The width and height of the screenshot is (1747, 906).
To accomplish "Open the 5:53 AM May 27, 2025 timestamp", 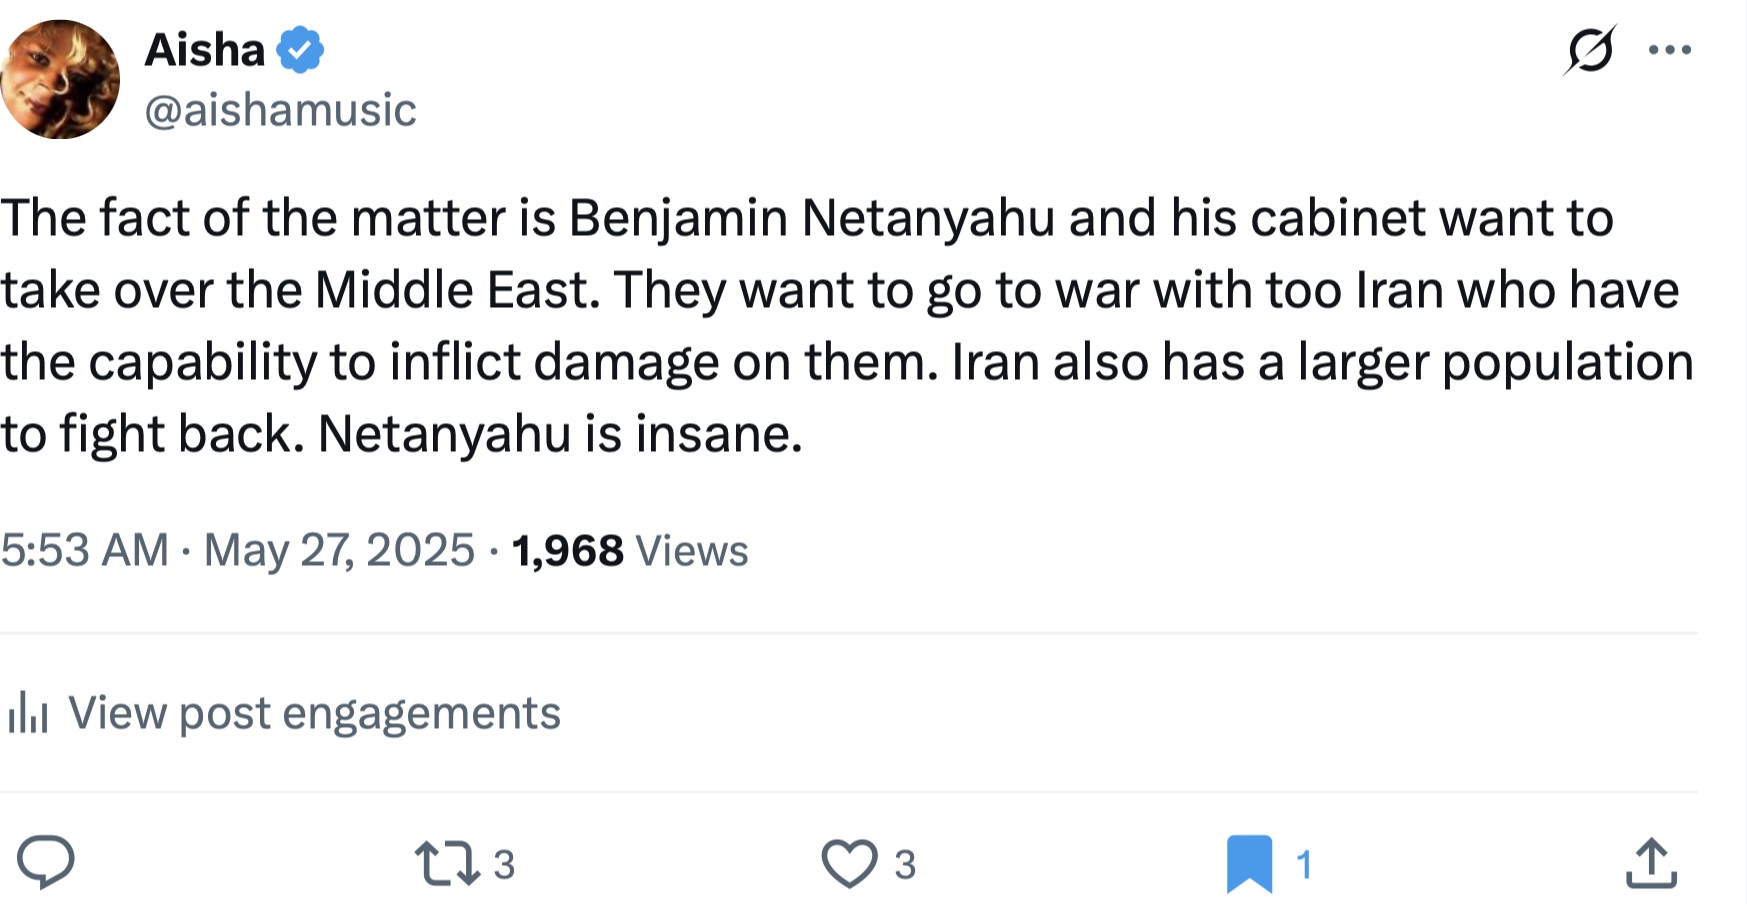I will pyautogui.click(x=238, y=550).
